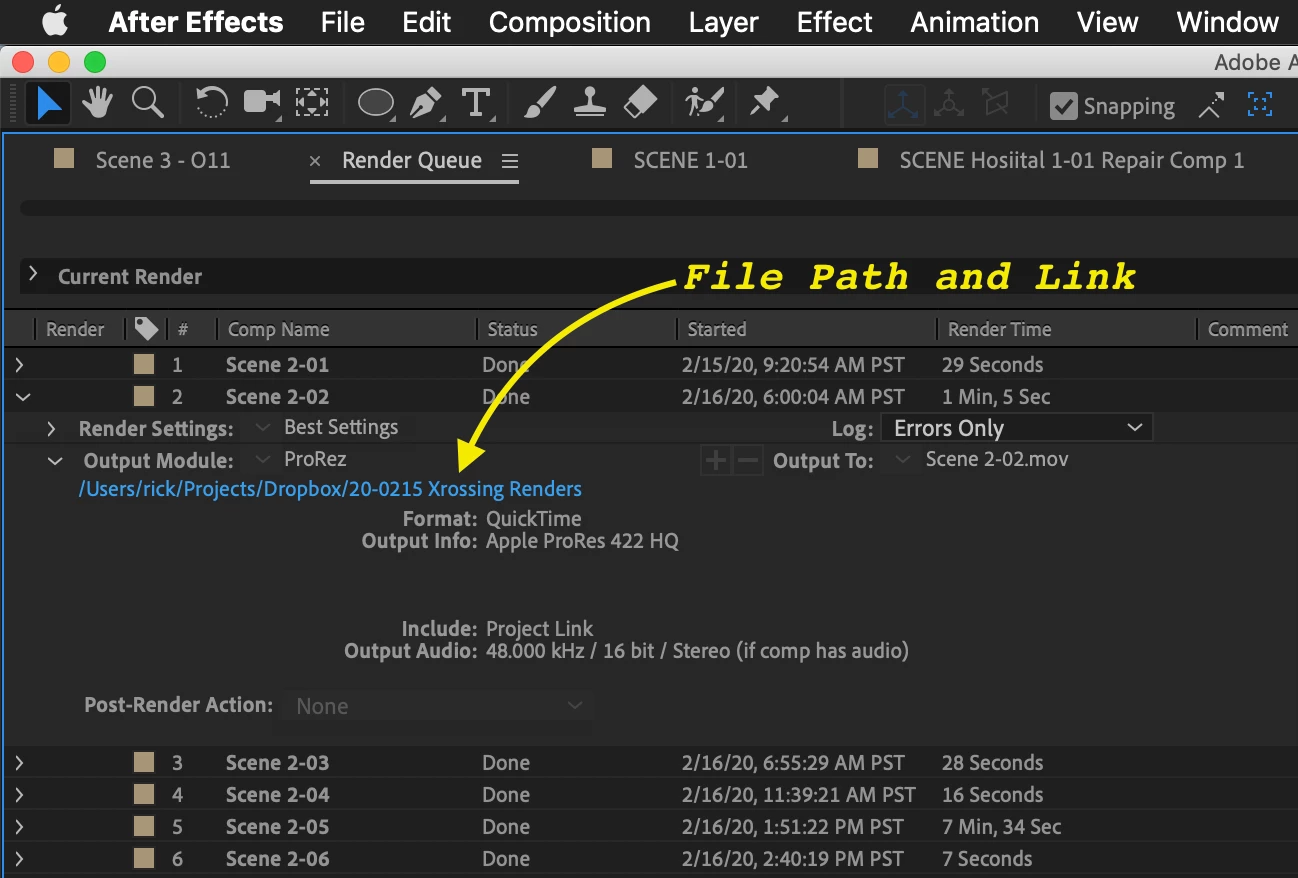1298x878 pixels.
Task: Open the Apple menu
Action: pyautogui.click(x=55, y=21)
